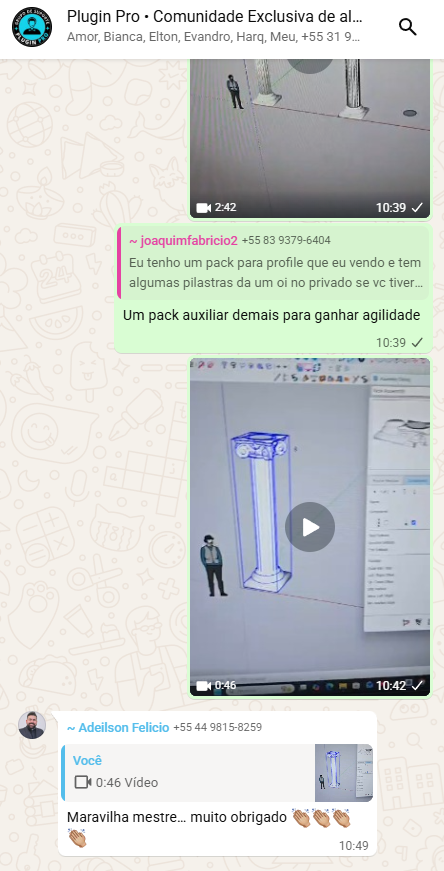This screenshot has height=871, width=444.
Task: Open the quoted 'Você' 0:46 Vídeo reply
Action: [x=217, y=773]
